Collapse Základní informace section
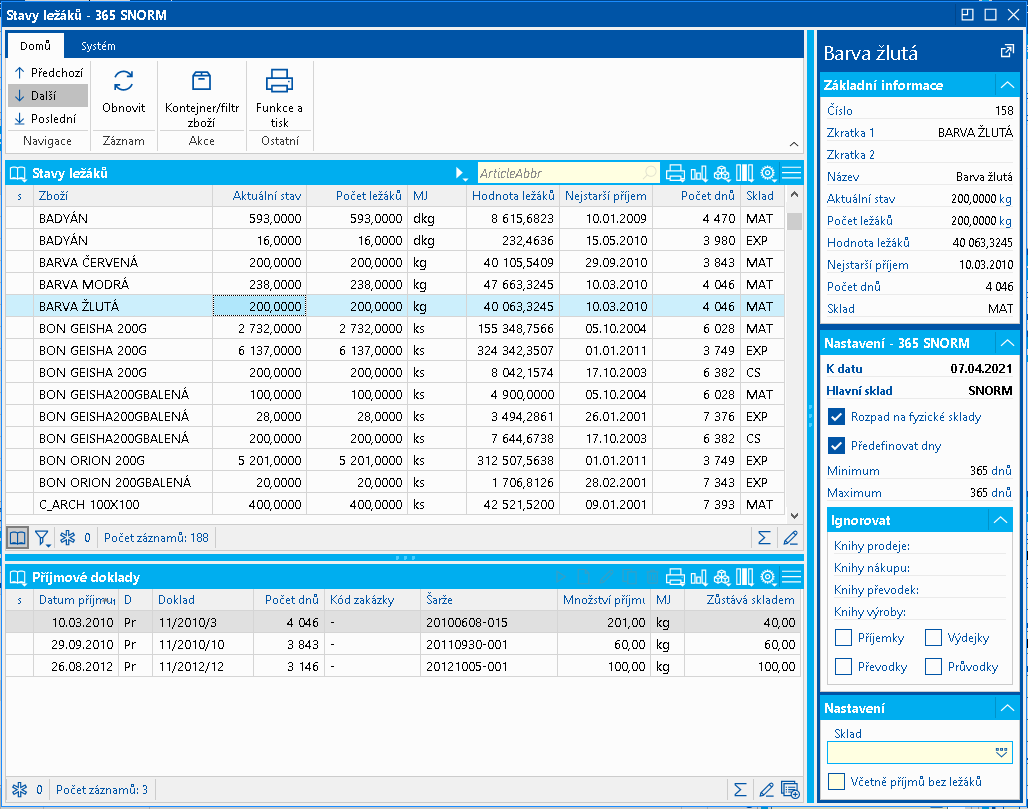This screenshot has height=809, width=1028. pyautogui.click(x=1007, y=85)
